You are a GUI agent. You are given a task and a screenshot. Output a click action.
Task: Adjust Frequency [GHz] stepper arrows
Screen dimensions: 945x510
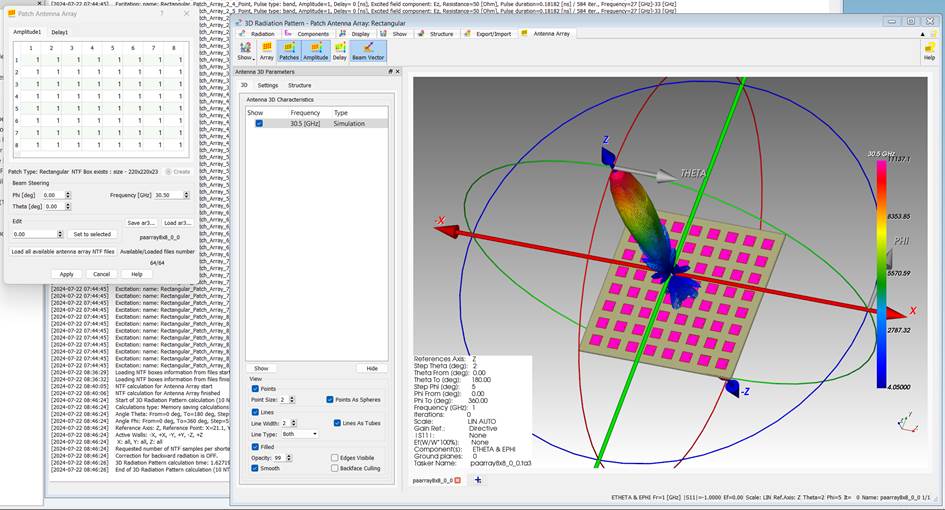tap(186, 195)
